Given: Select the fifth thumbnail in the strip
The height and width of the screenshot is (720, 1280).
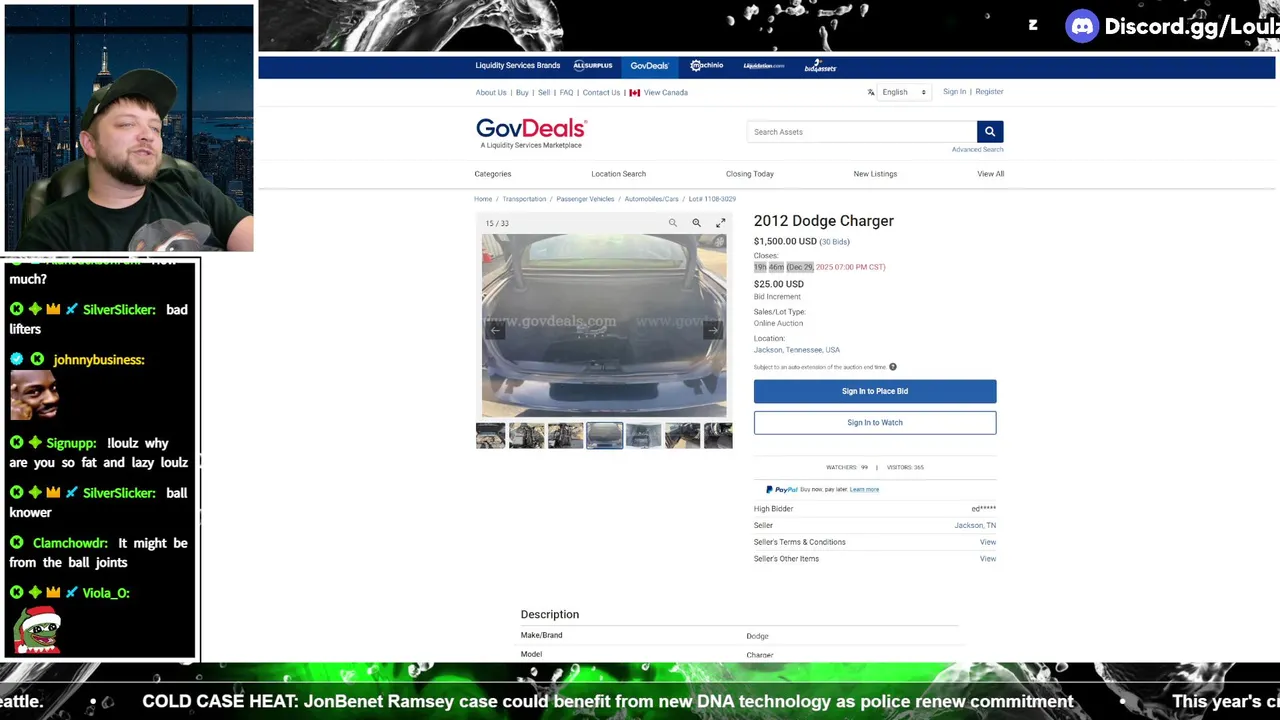Looking at the screenshot, I should coord(643,435).
